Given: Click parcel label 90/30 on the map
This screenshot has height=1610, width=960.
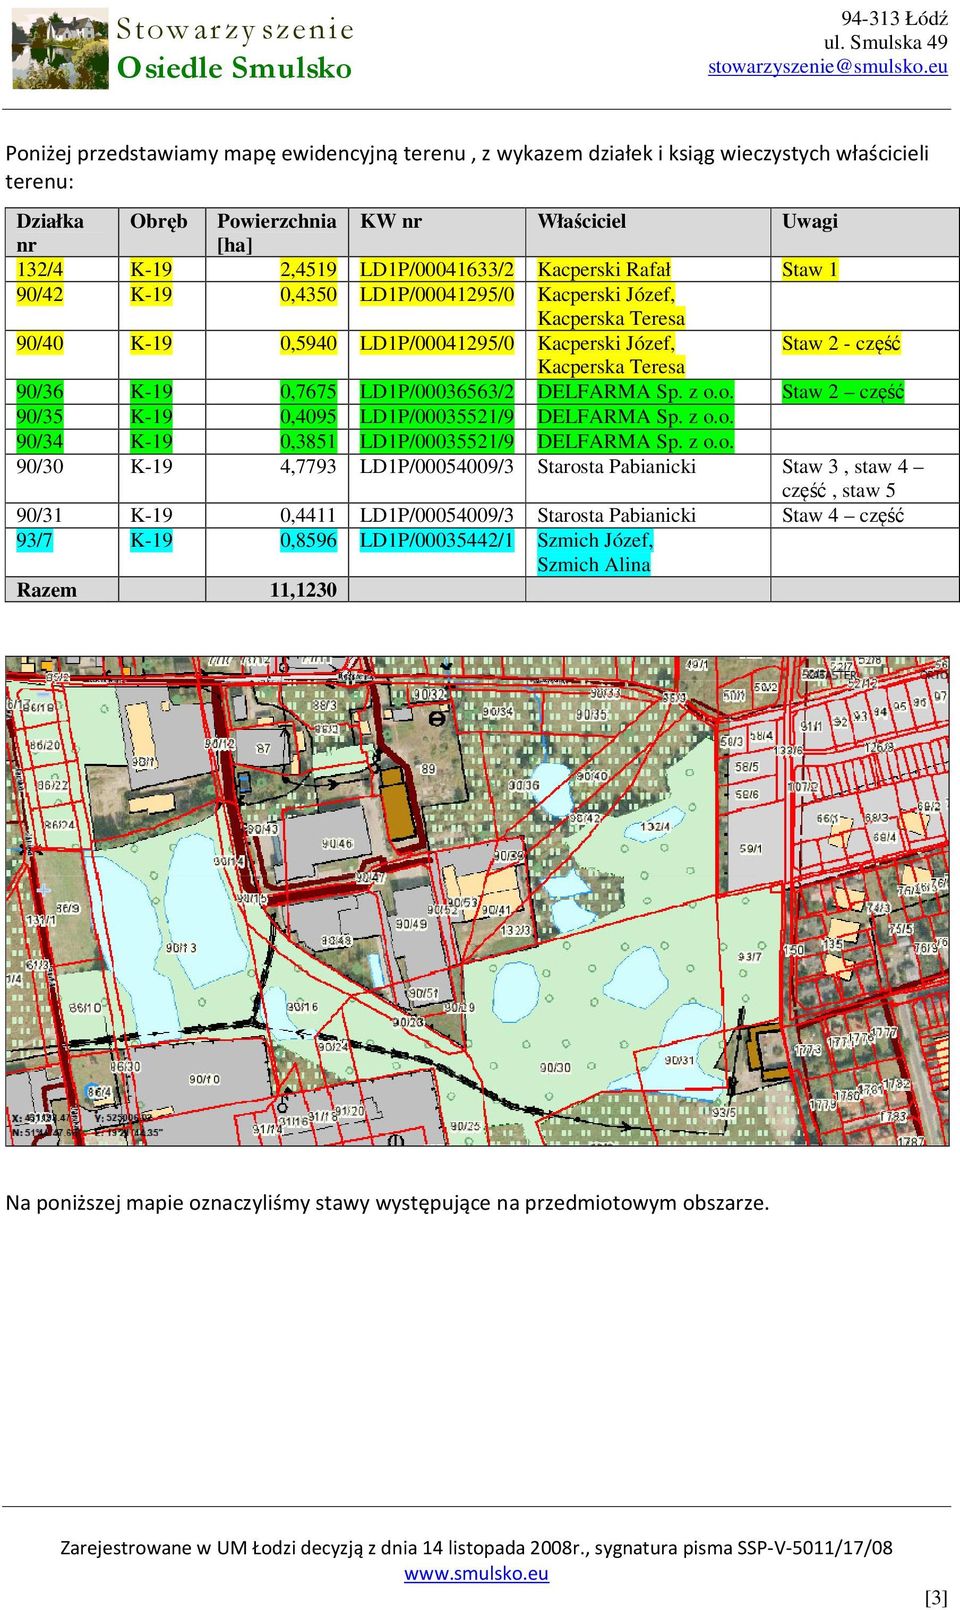Looking at the screenshot, I should tap(555, 1067).
